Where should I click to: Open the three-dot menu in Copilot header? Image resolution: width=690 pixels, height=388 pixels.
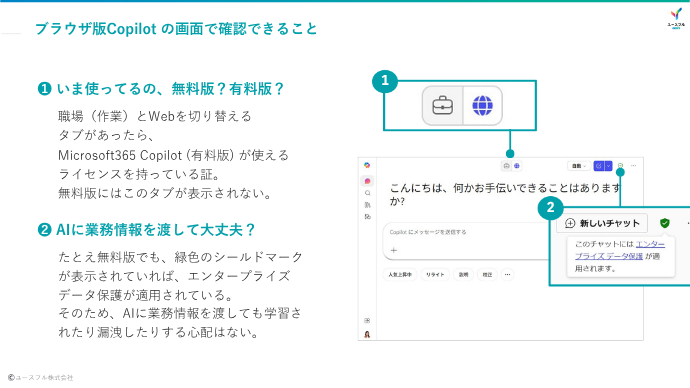pos(634,166)
